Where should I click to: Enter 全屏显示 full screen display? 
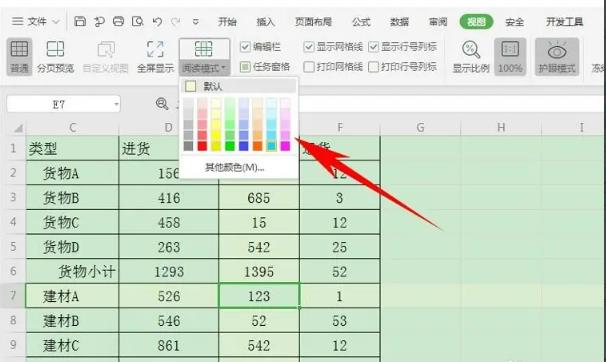click(x=155, y=57)
